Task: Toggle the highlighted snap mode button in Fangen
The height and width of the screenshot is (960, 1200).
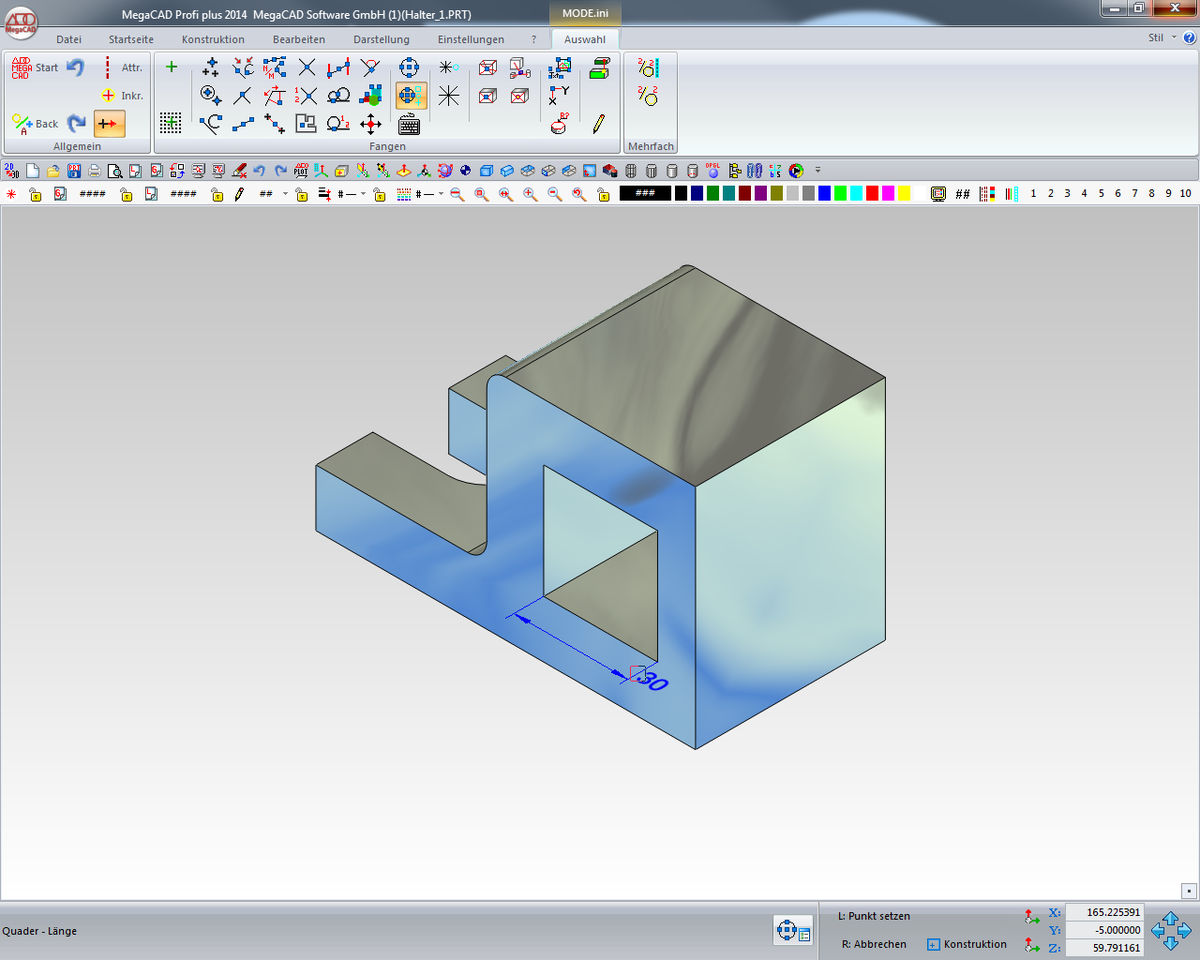Action: coord(410,96)
